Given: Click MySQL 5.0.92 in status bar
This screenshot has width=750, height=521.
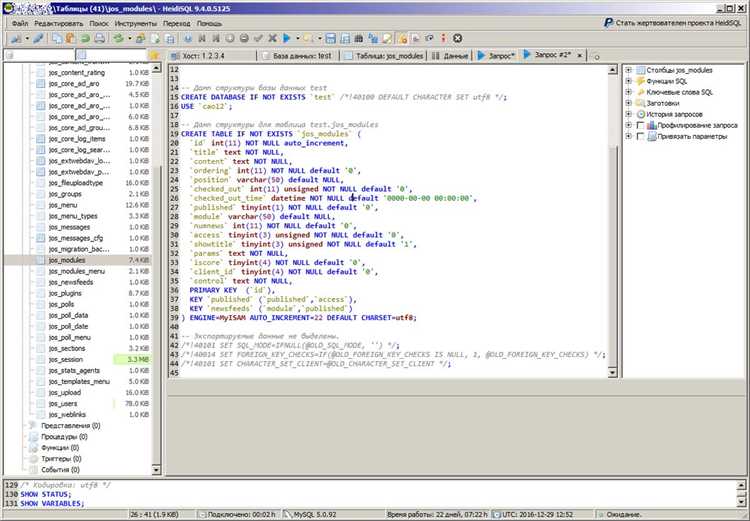Looking at the screenshot, I should pyautogui.click(x=315, y=515).
